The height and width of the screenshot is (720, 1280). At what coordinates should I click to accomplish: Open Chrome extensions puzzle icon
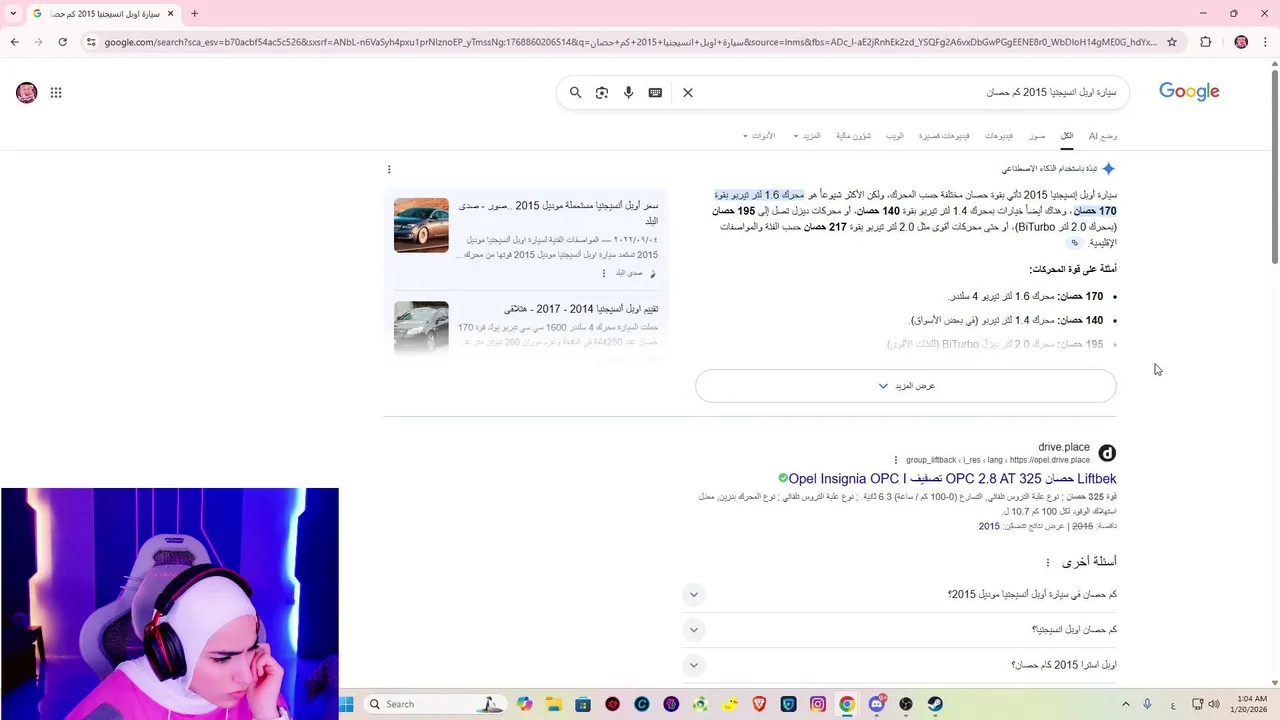point(1205,42)
